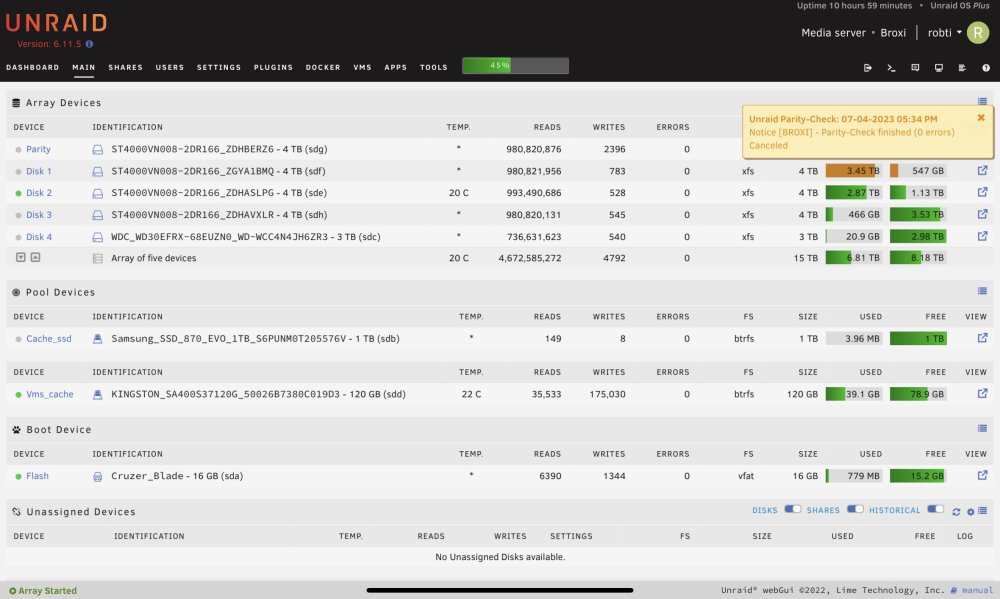The image size is (1000, 599).
Task: Click the UNRAID logo
Action: [x=56, y=23]
